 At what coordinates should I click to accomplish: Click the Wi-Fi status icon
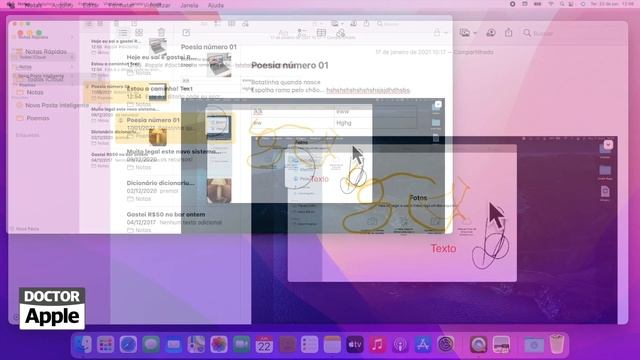tap(551, 4)
